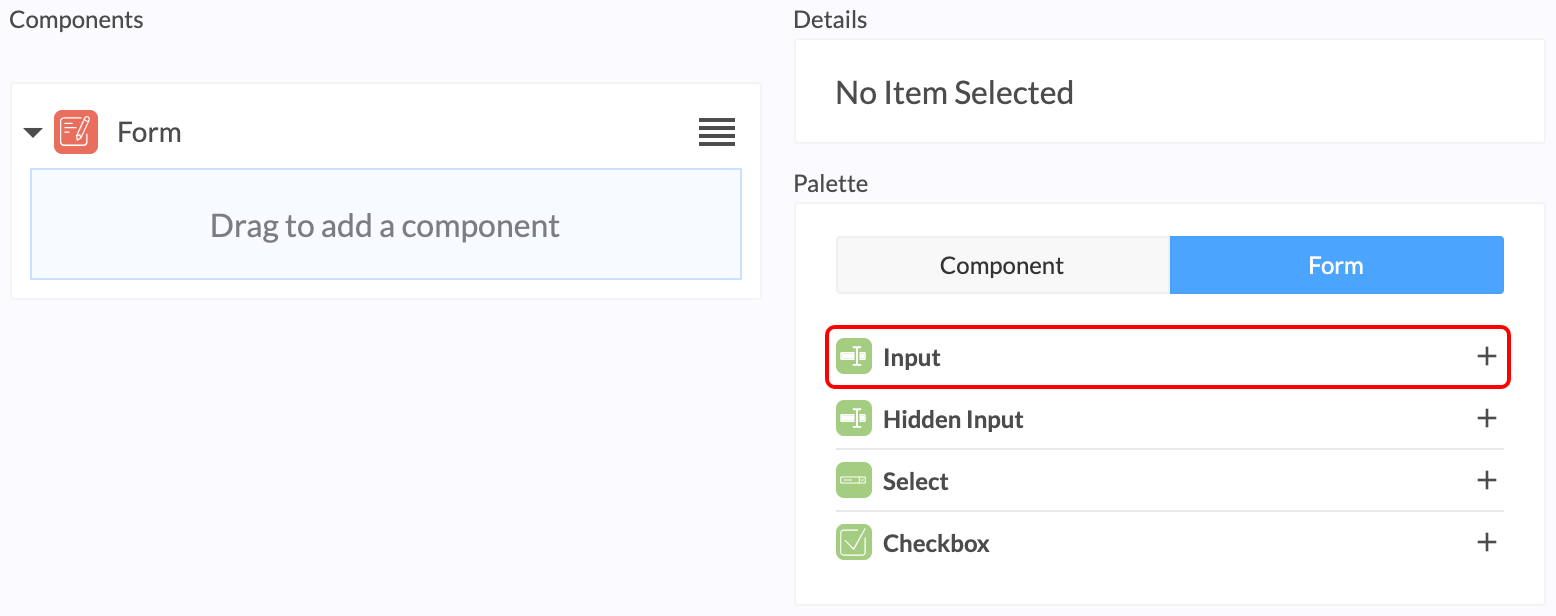
Task: Add Select using its plus icon
Action: coord(1487,480)
